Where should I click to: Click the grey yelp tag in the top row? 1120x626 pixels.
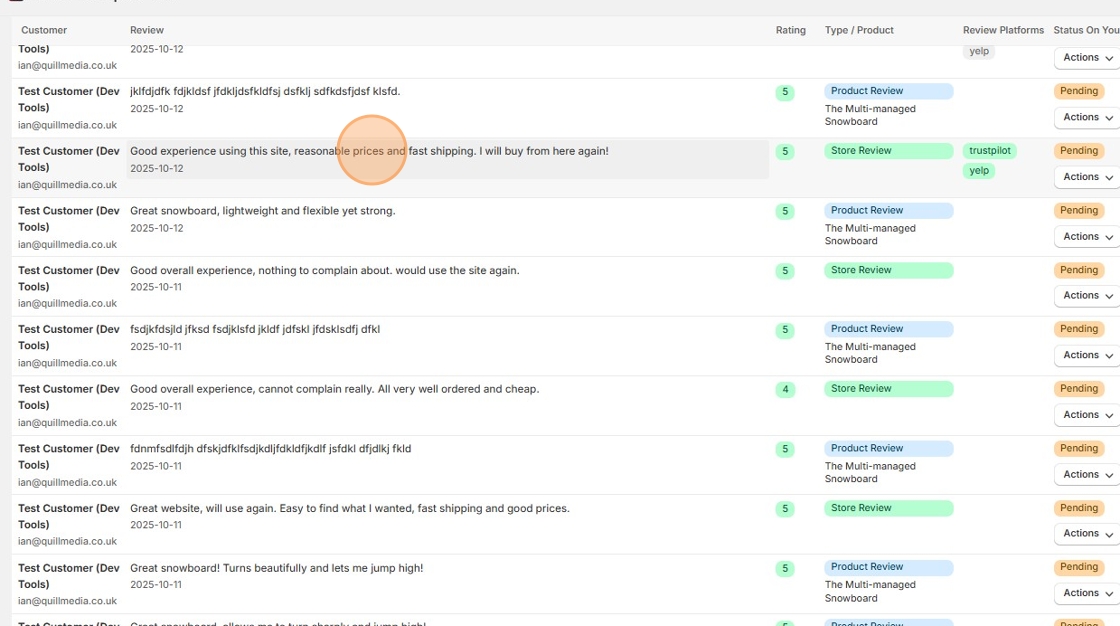point(979,51)
